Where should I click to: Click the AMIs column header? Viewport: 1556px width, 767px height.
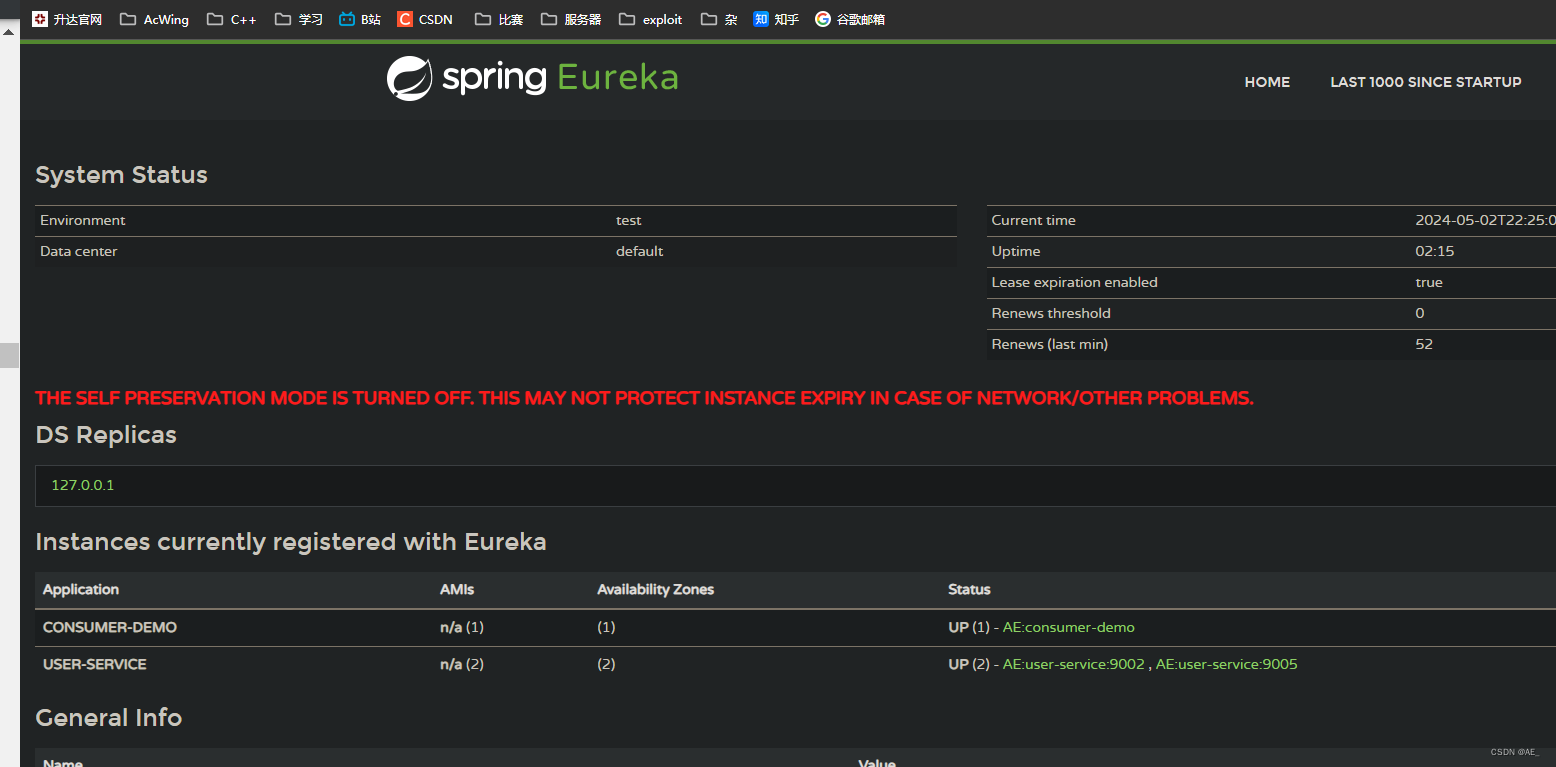457,589
